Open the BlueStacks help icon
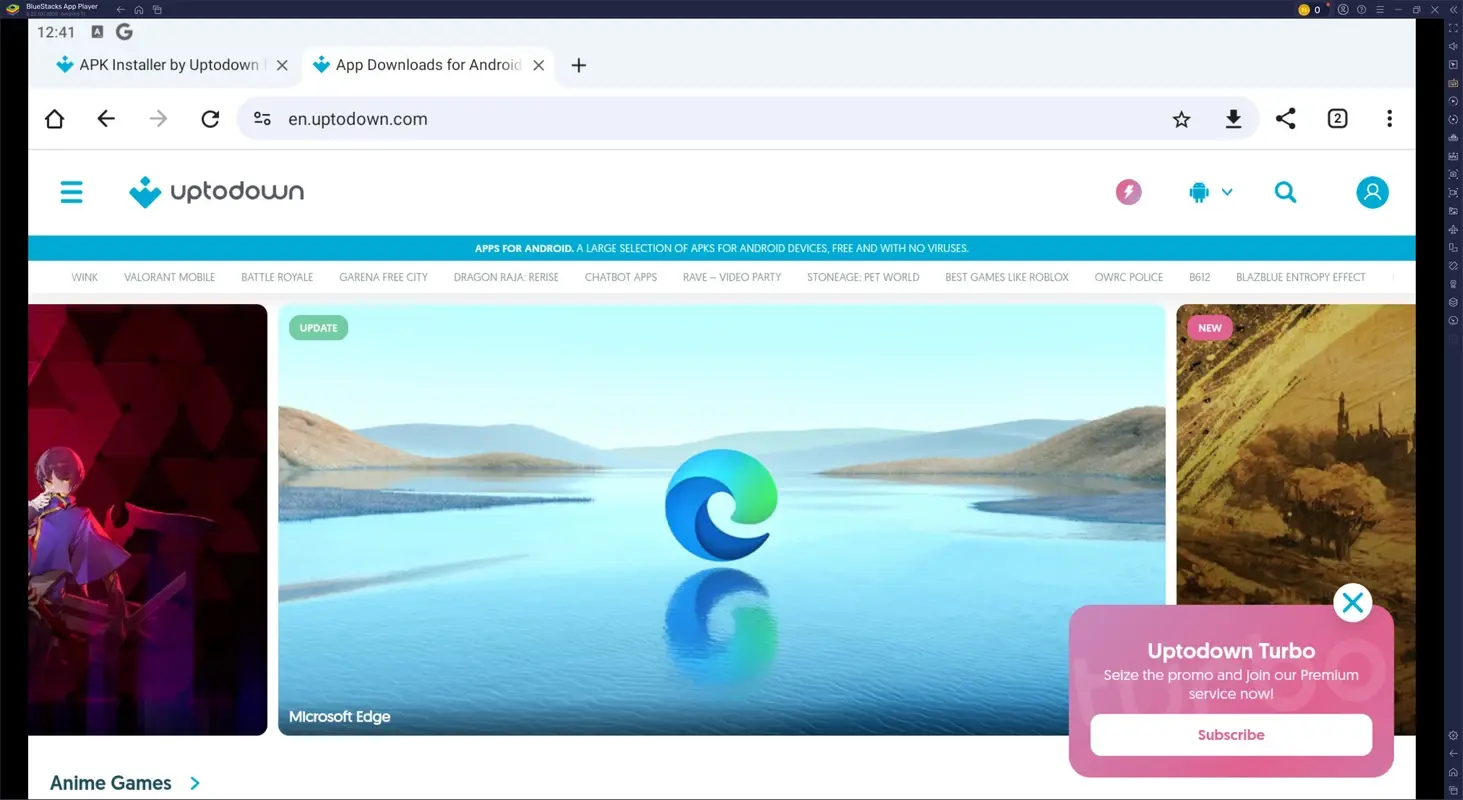 1360,9
